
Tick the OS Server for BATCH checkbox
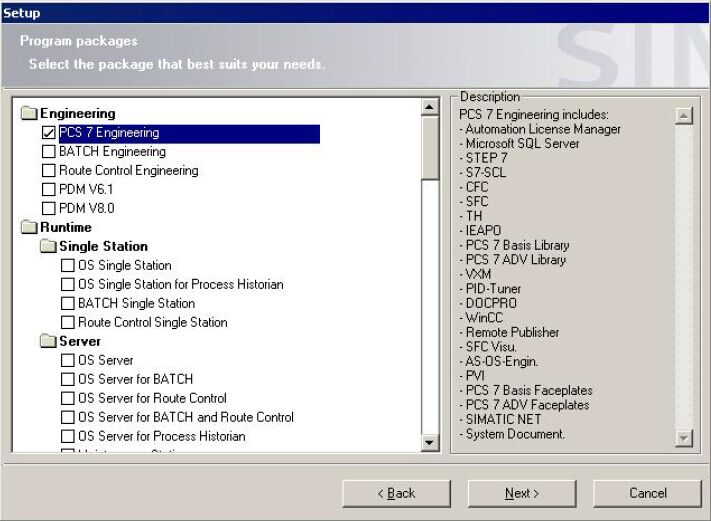coord(68,379)
